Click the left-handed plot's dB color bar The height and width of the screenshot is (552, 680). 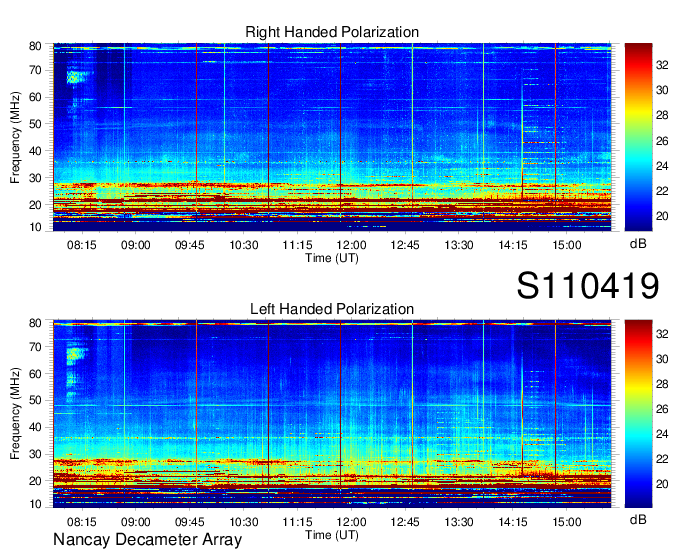point(638,414)
